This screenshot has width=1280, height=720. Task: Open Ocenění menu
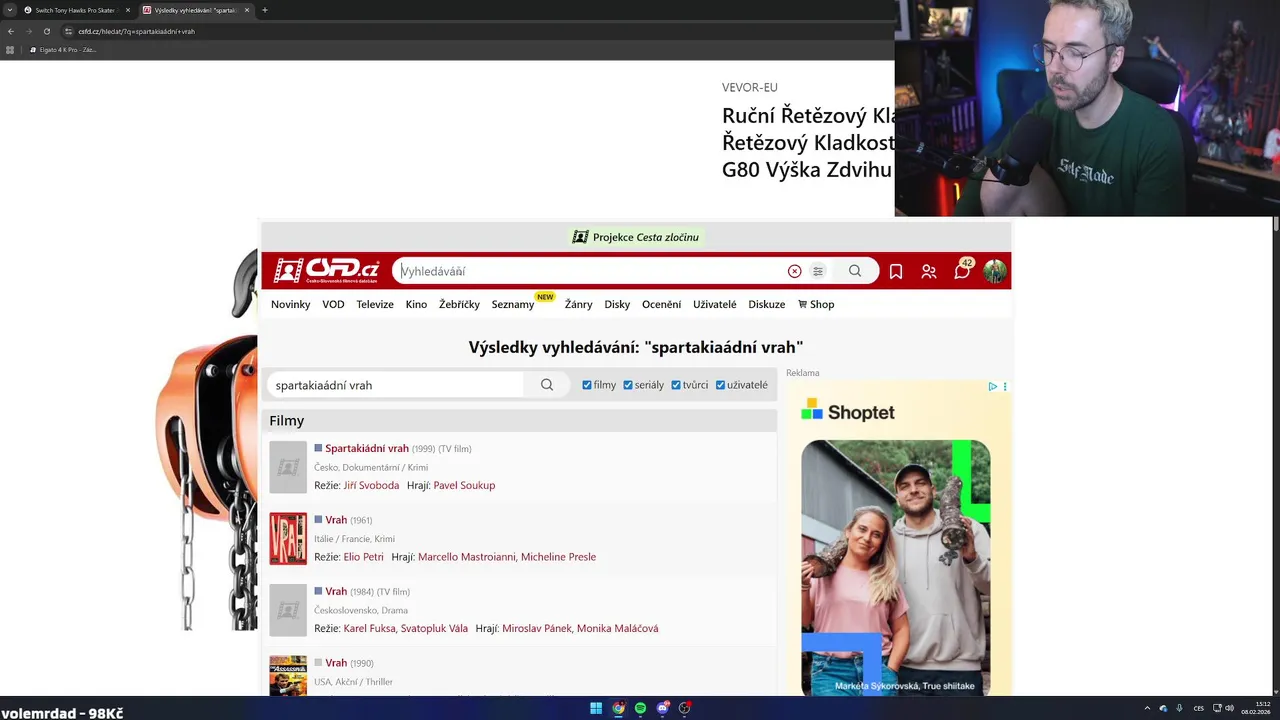(x=661, y=304)
